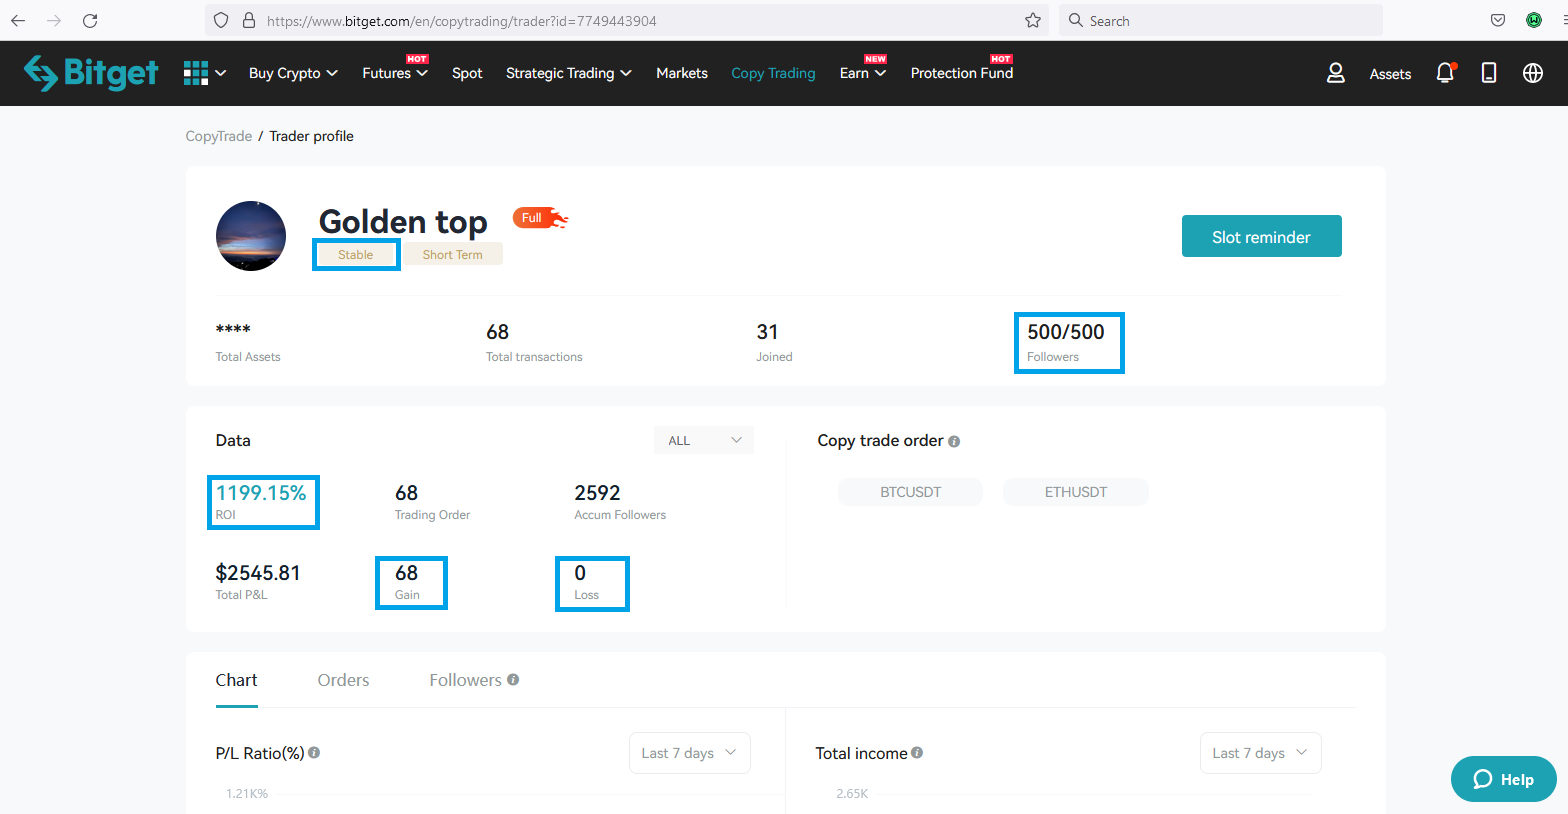Open the user account profile icon
1568x814 pixels.
tap(1335, 73)
